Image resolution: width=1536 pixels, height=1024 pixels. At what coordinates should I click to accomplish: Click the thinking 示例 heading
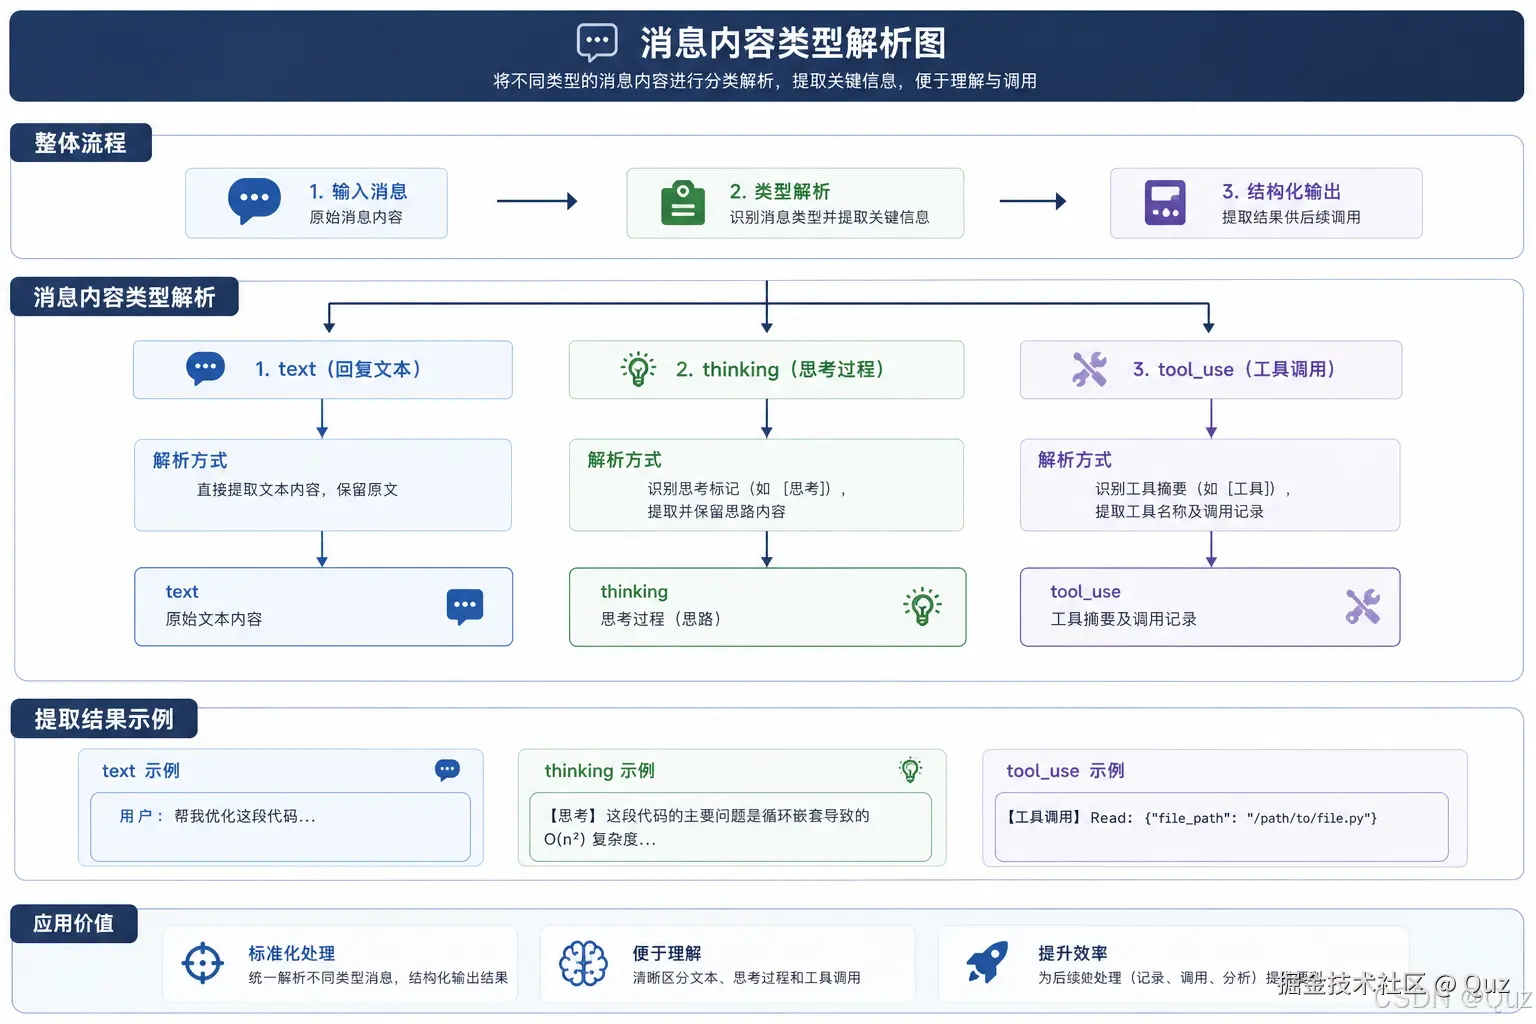599,770
